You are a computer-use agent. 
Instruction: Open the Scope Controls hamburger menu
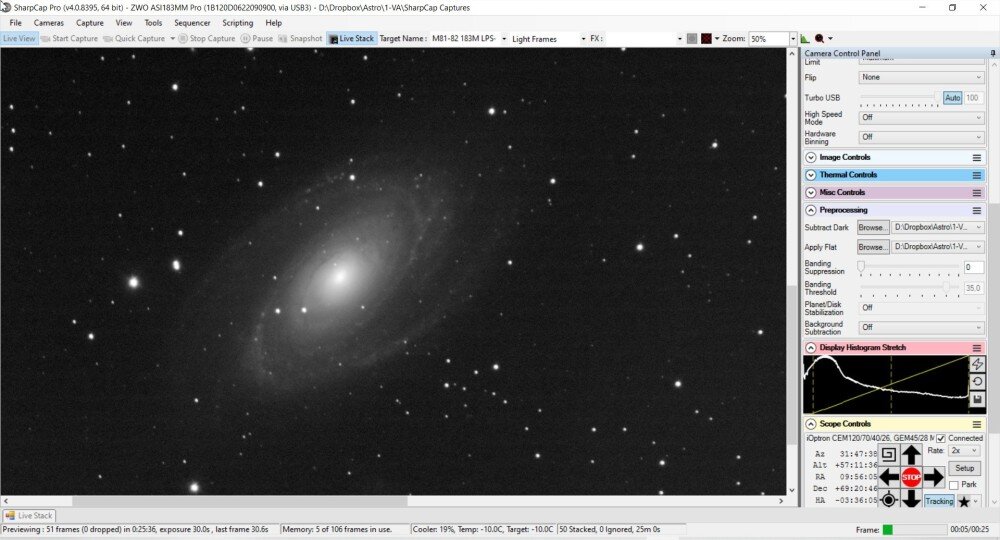pos(976,424)
